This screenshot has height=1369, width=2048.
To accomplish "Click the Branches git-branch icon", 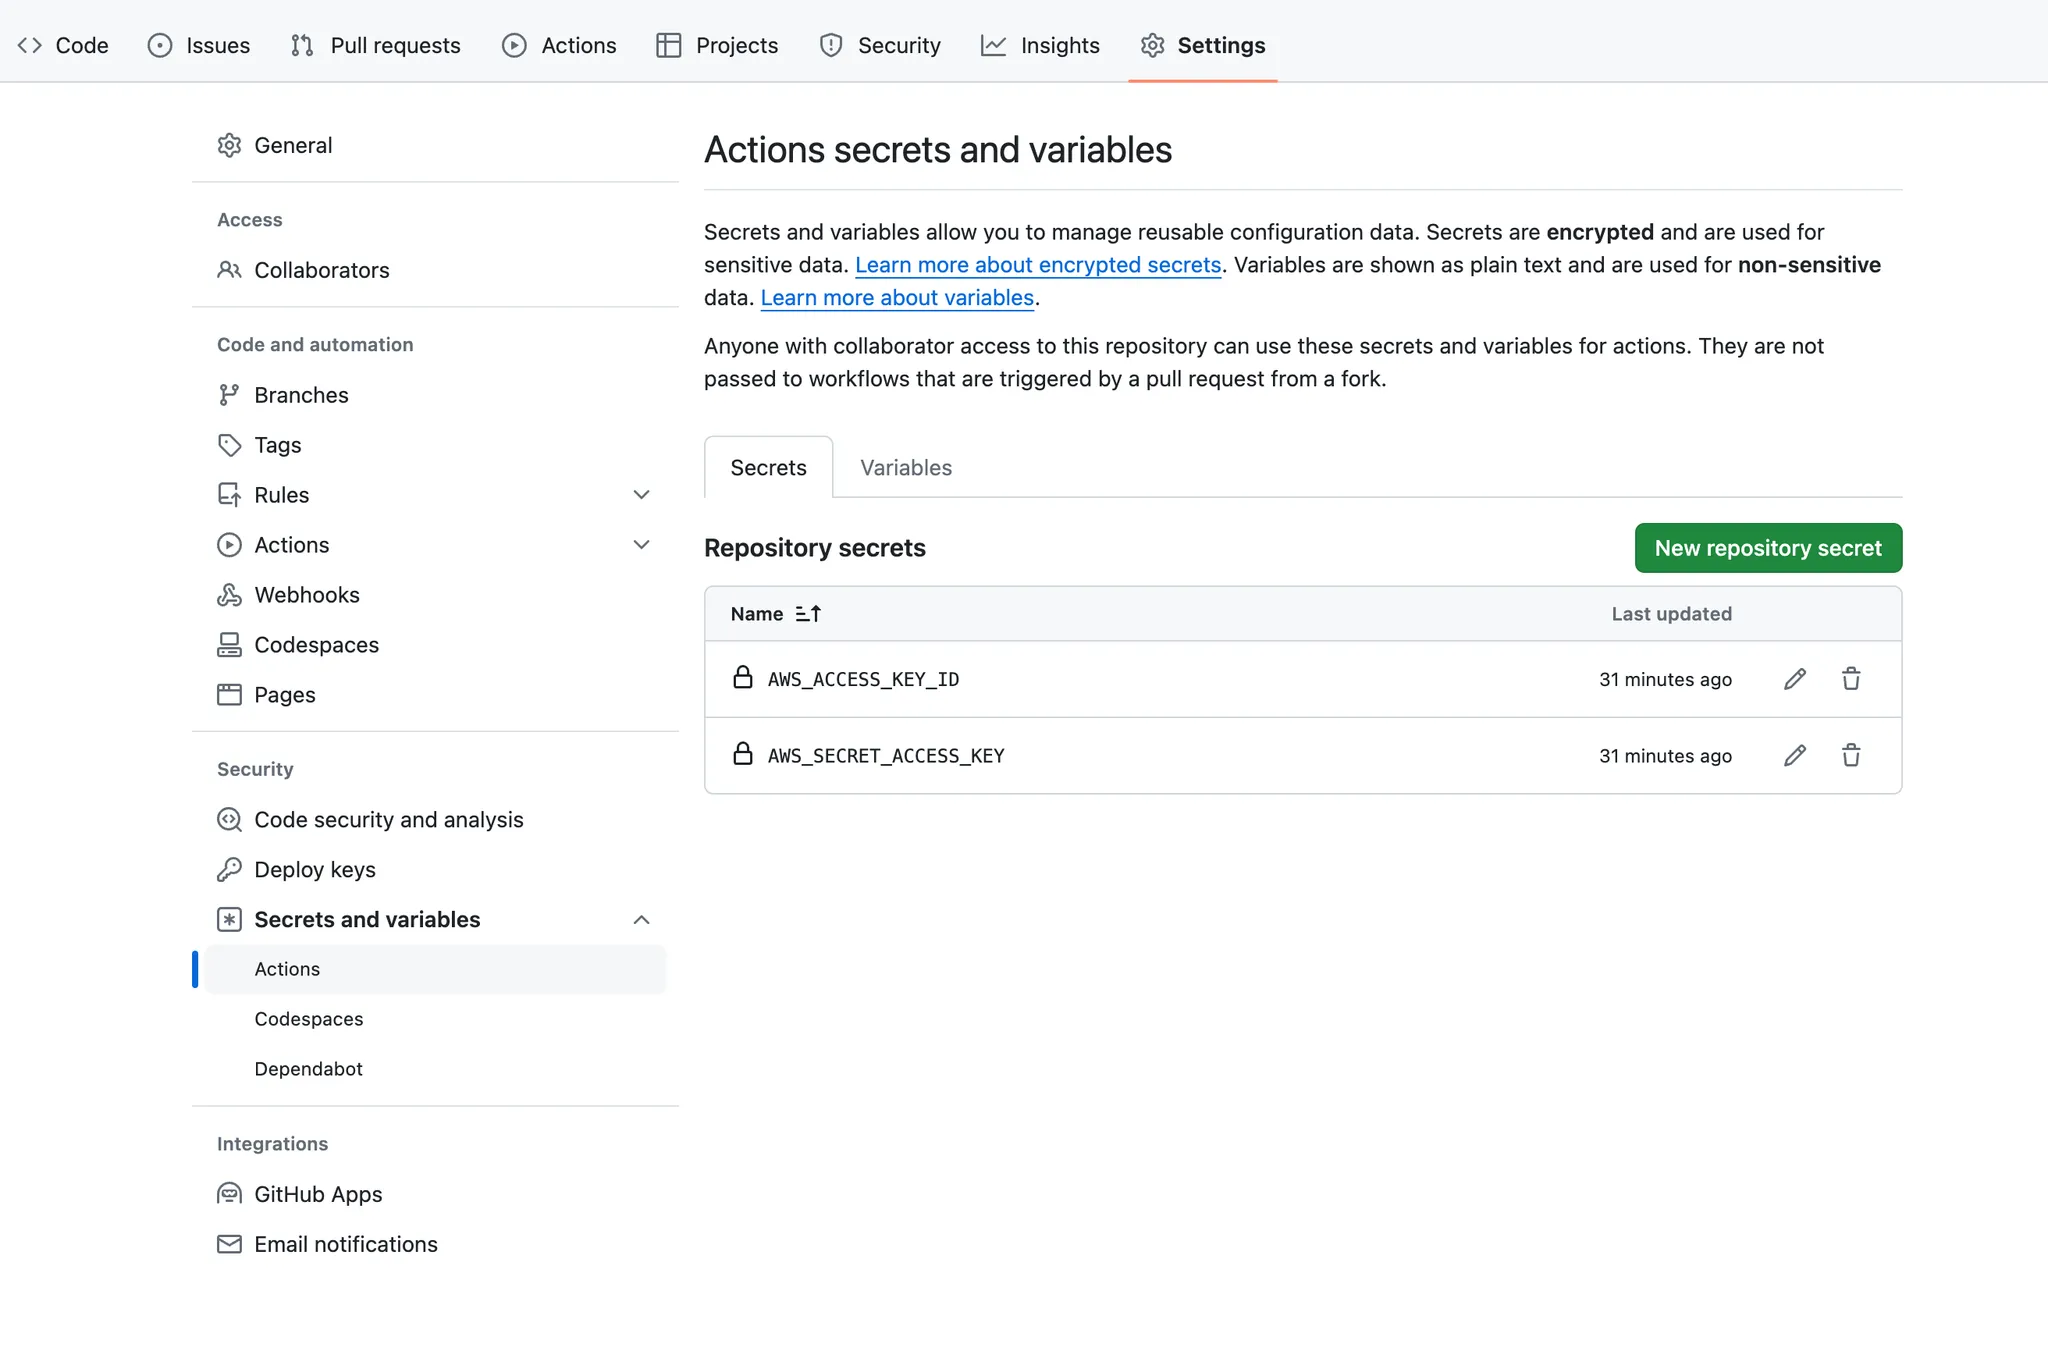I will [229, 395].
